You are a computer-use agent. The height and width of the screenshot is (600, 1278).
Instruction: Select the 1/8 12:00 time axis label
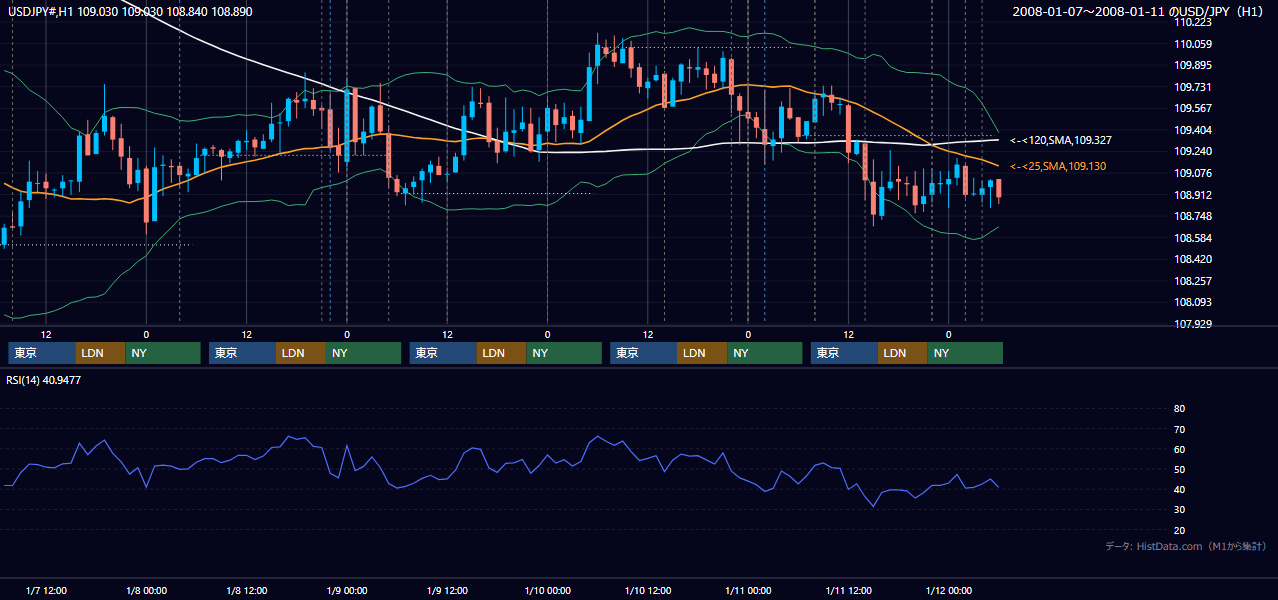tap(246, 591)
